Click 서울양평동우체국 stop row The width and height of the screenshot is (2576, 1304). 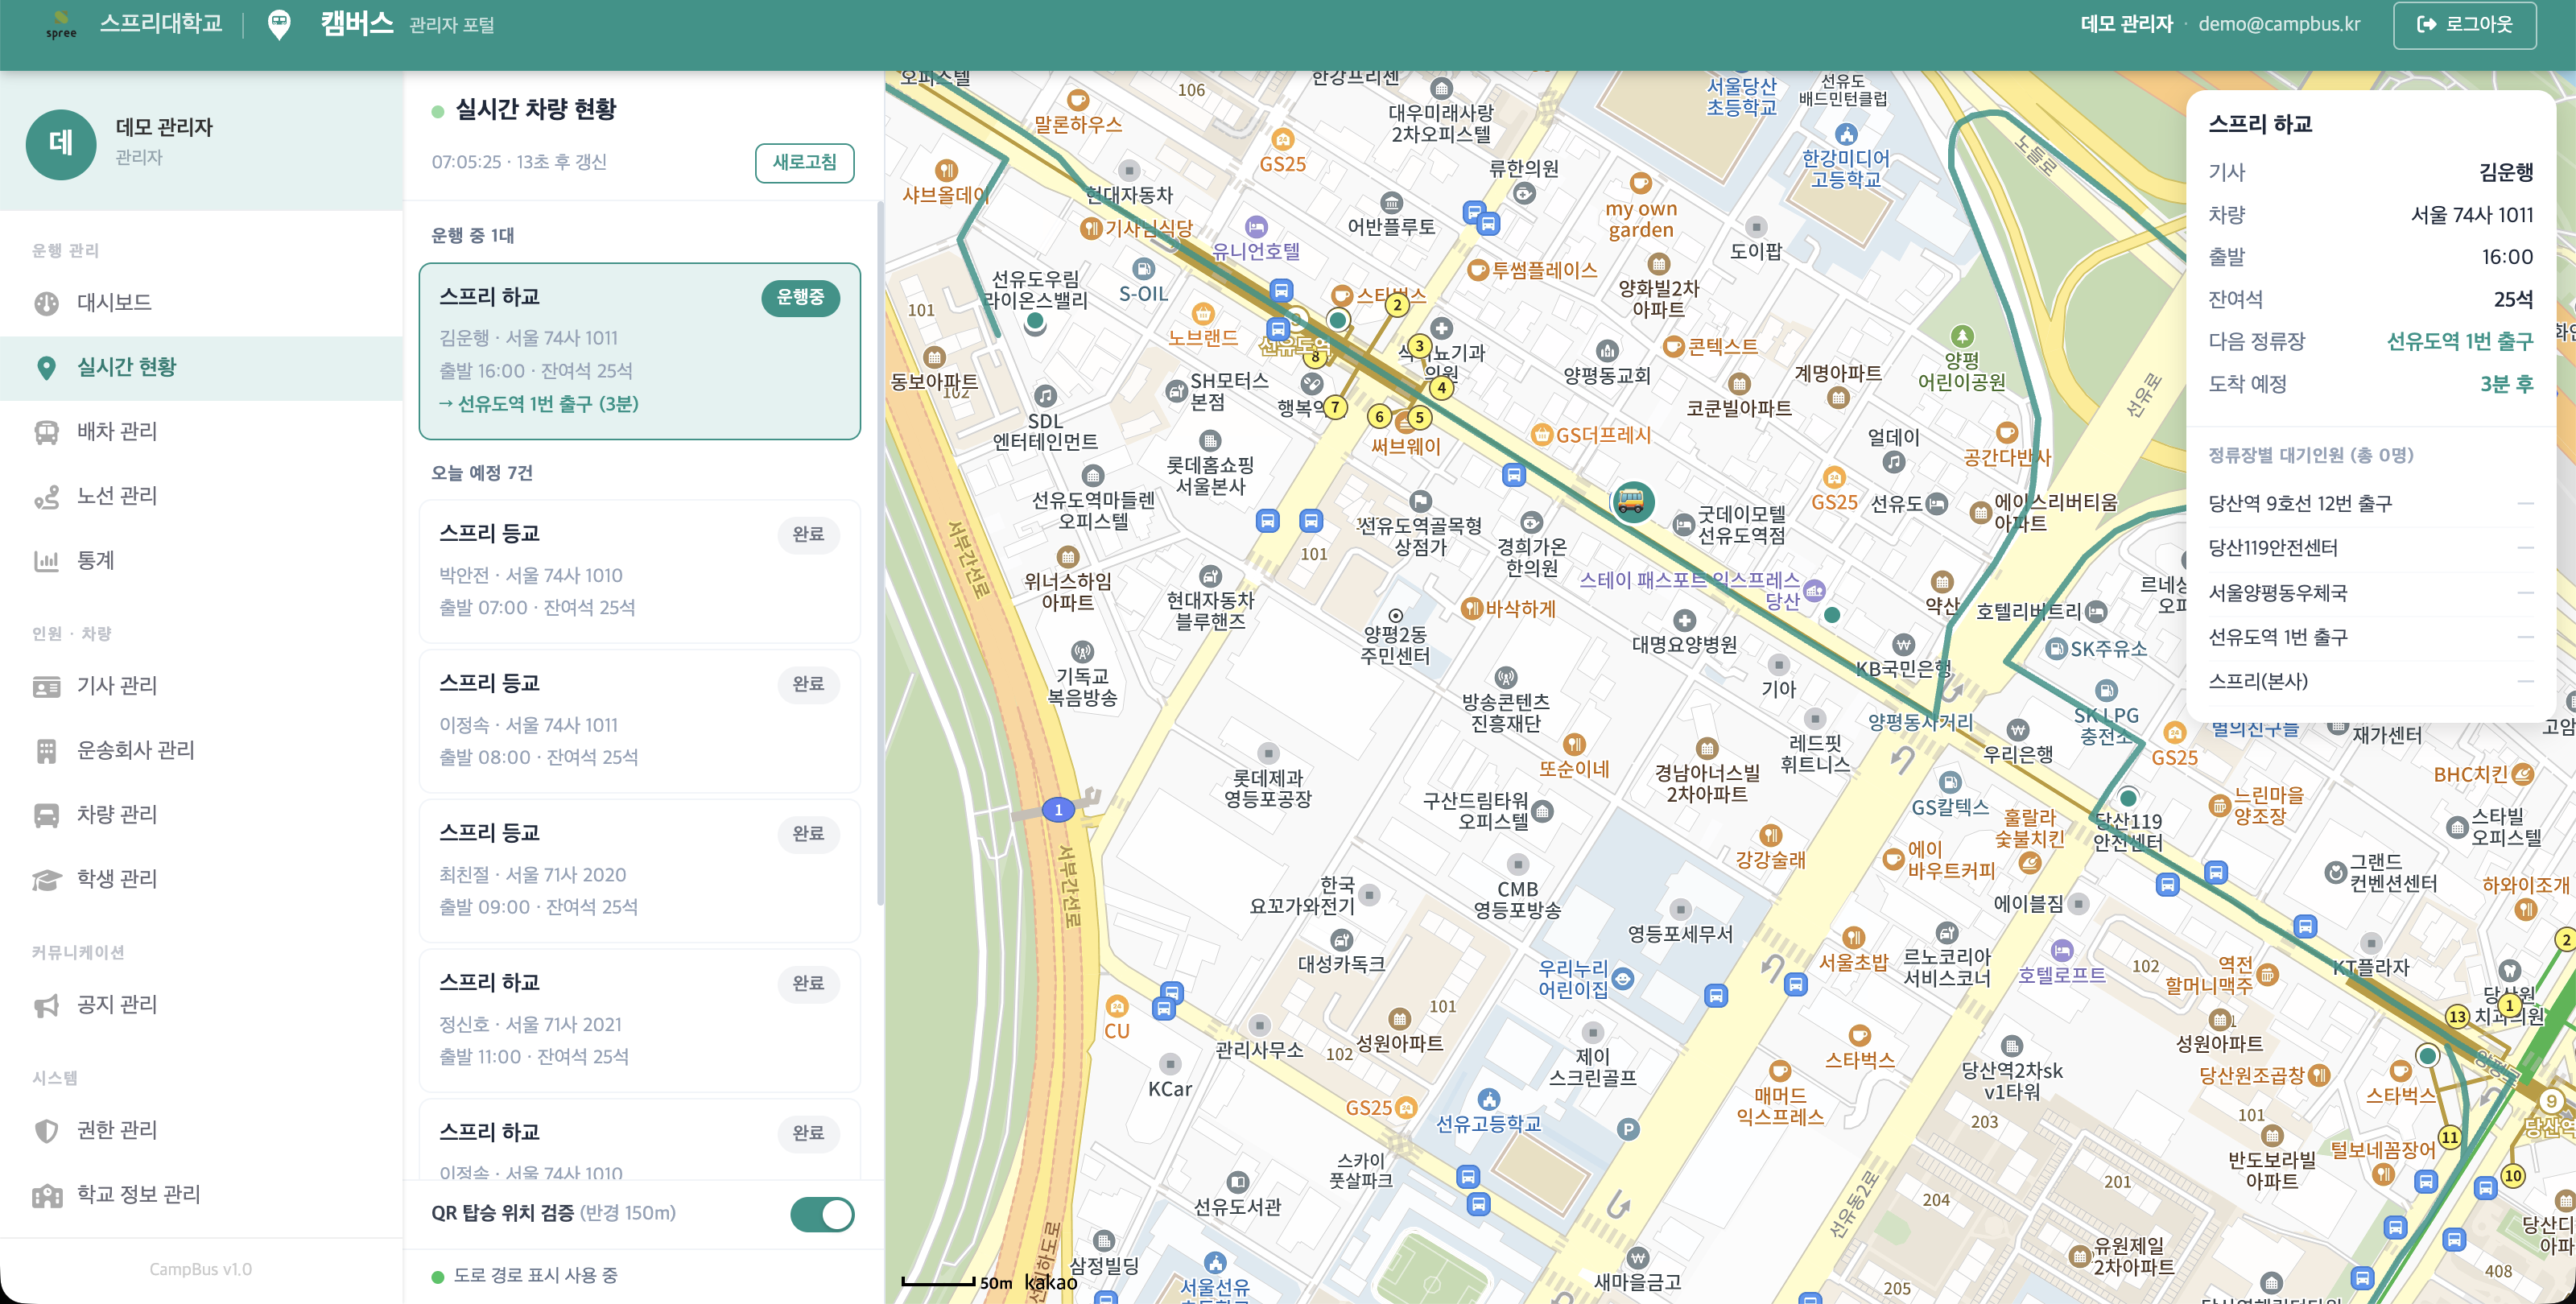2371,593
